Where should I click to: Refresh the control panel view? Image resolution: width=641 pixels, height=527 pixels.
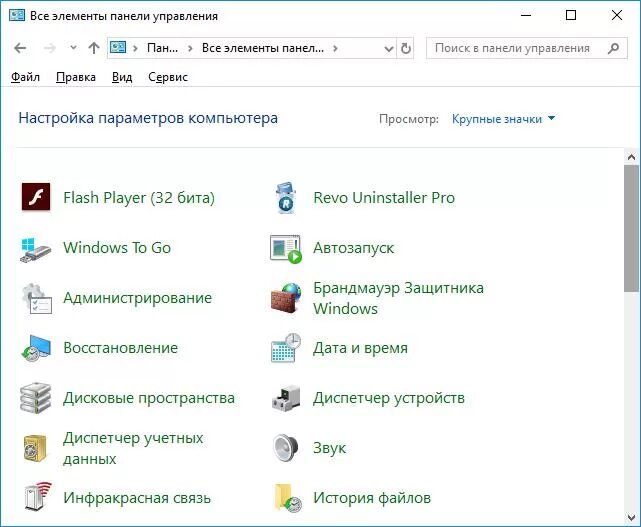pyautogui.click(x=406, y=48)
